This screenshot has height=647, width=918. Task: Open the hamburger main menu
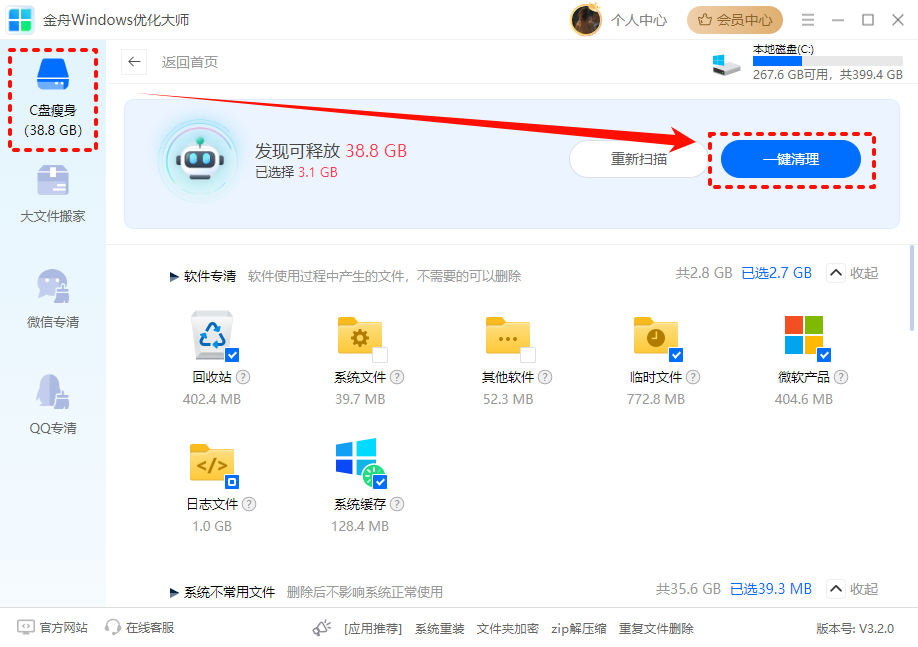tap(808, 20)
